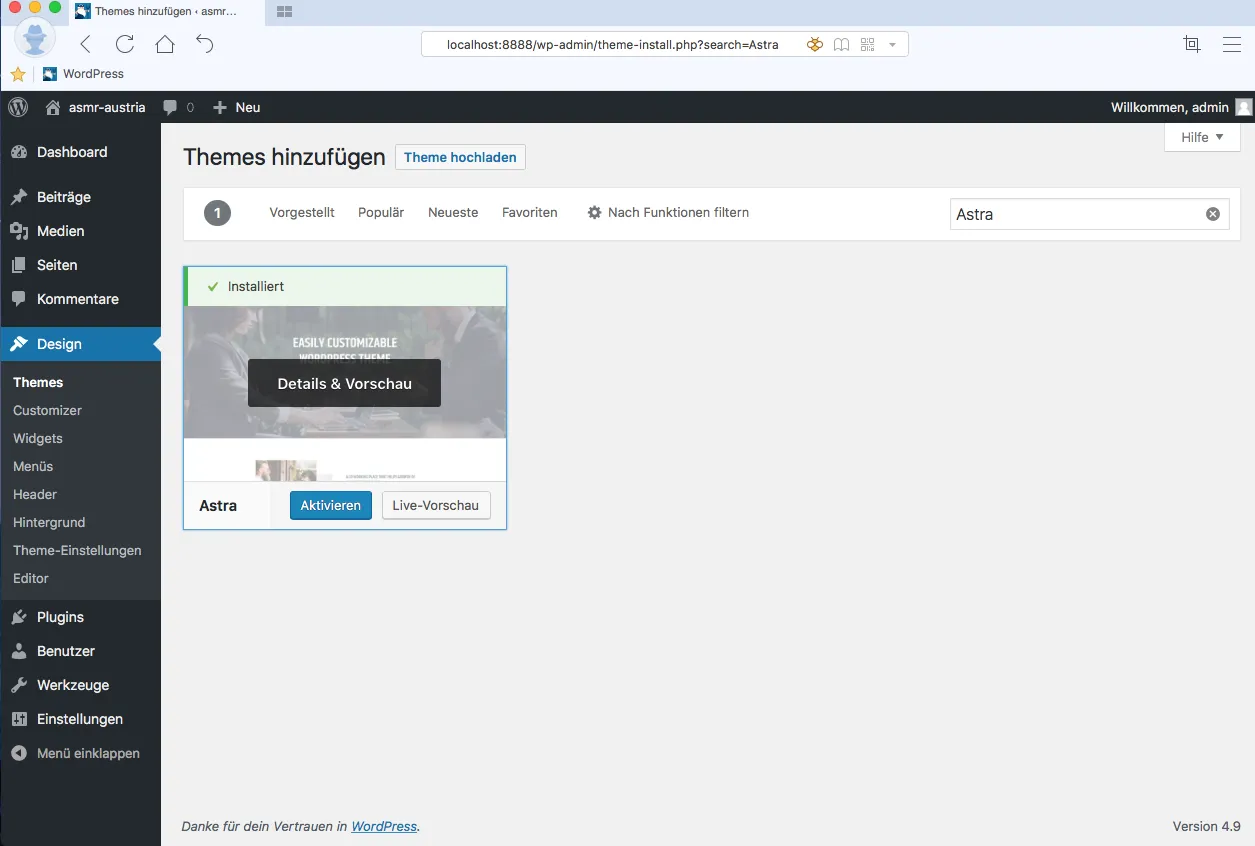Screen dimensions: 1255x846
Task: Open the Seiten menu item
Action: [80, 265]
